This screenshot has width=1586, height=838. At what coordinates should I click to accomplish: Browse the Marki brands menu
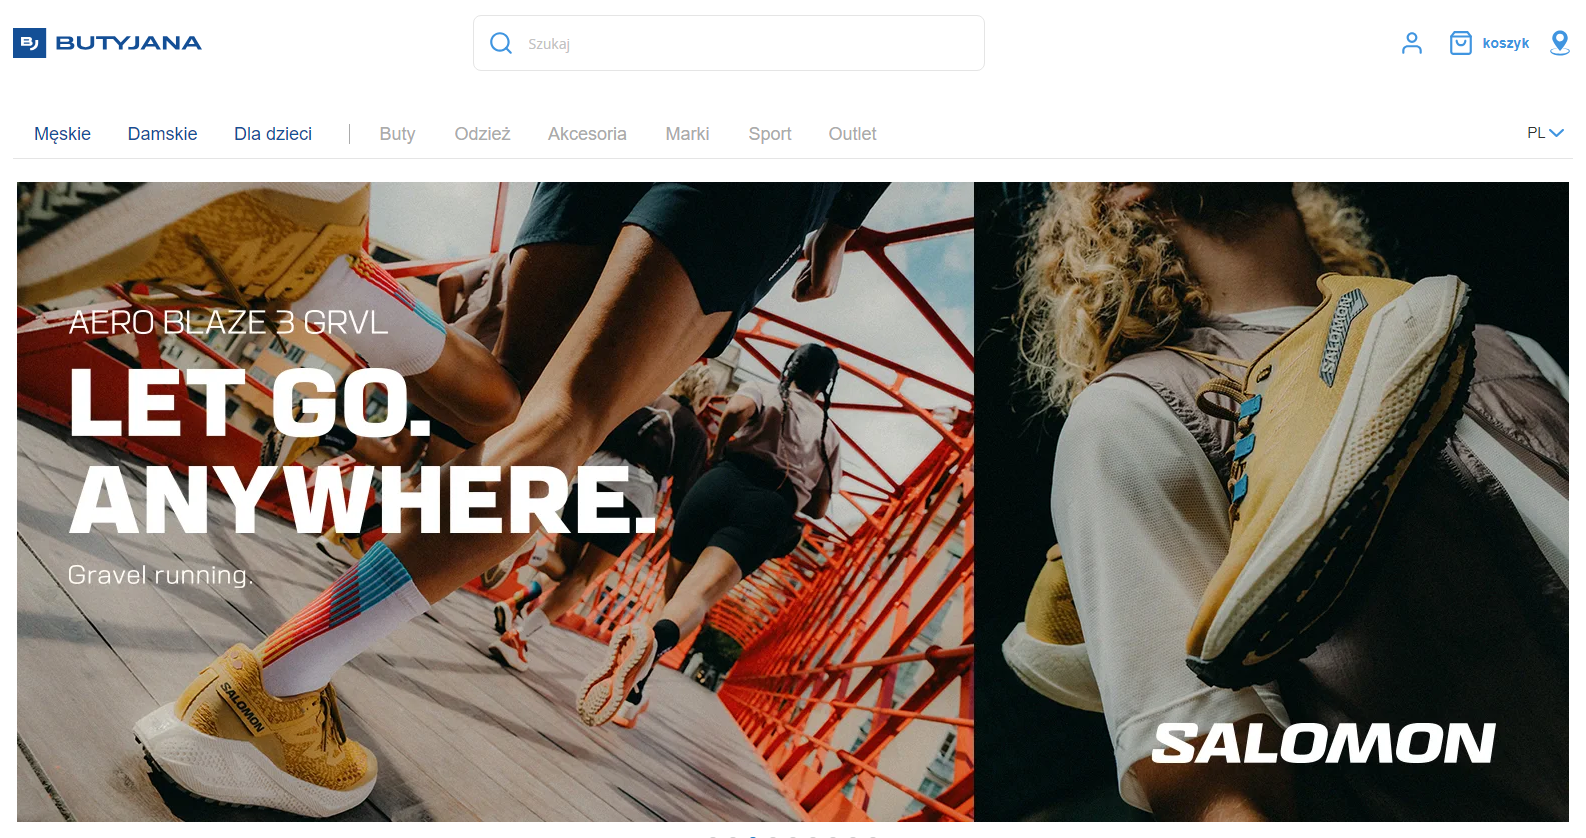pyautogui.click(x=687, y=134)
